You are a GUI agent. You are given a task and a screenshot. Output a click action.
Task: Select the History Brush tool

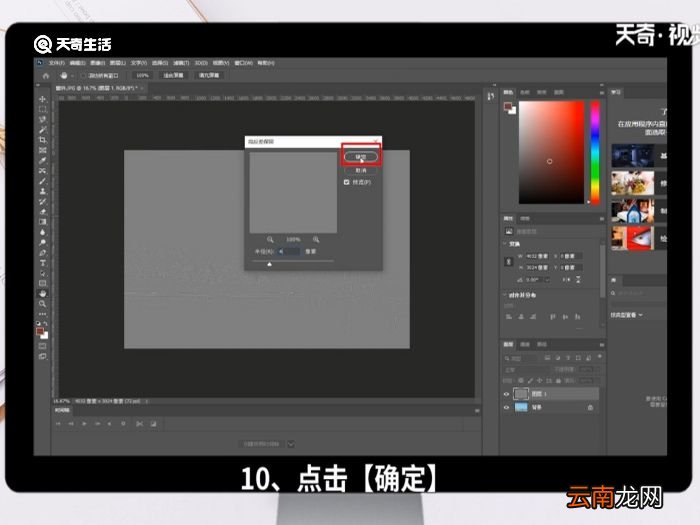click(x=42, y=201)
